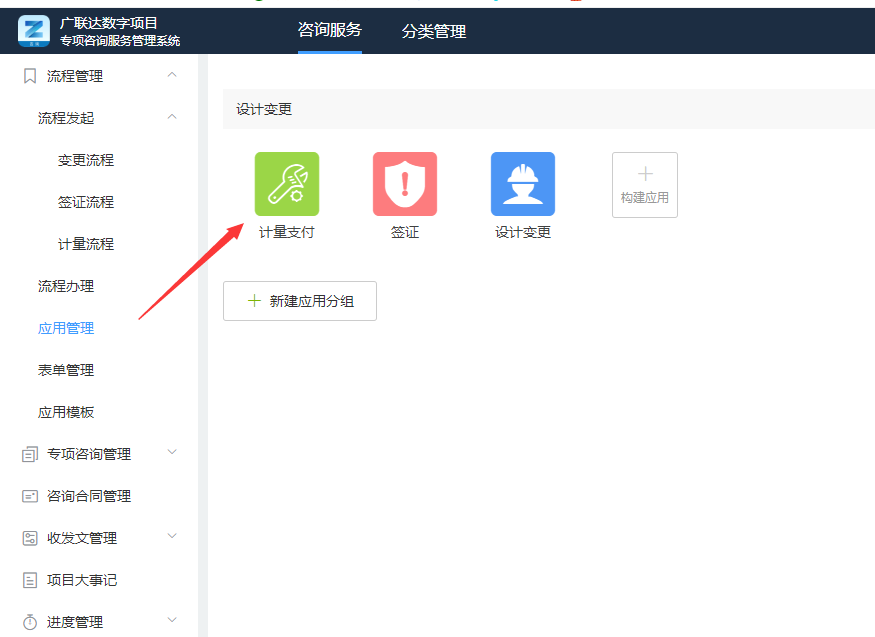
Task: Click the 流程管理 bookmark icon
Action: pos(30,76)
